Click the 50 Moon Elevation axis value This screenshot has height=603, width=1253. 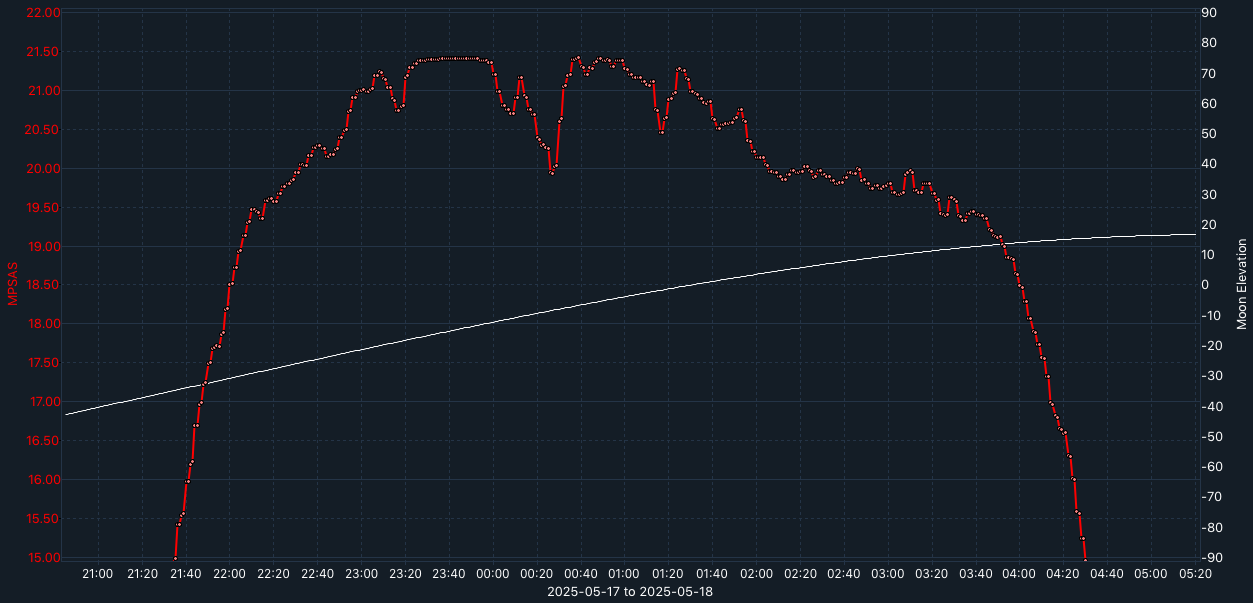click(x=1208, y=134)
